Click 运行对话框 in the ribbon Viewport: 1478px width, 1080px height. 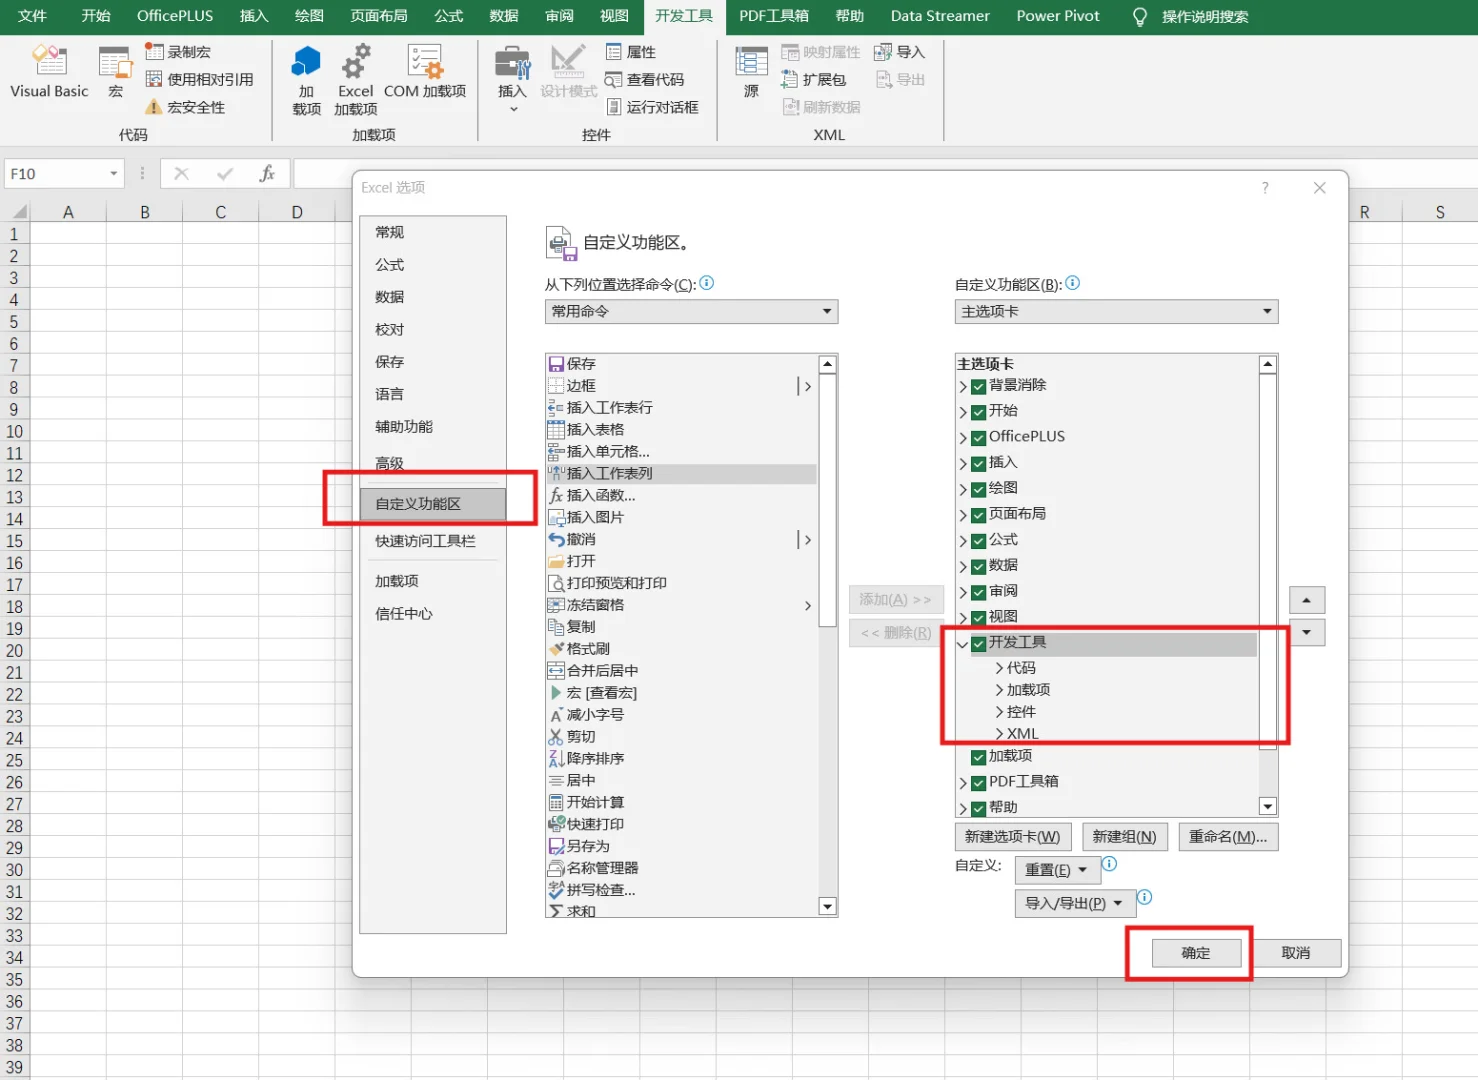pos(652,107)
